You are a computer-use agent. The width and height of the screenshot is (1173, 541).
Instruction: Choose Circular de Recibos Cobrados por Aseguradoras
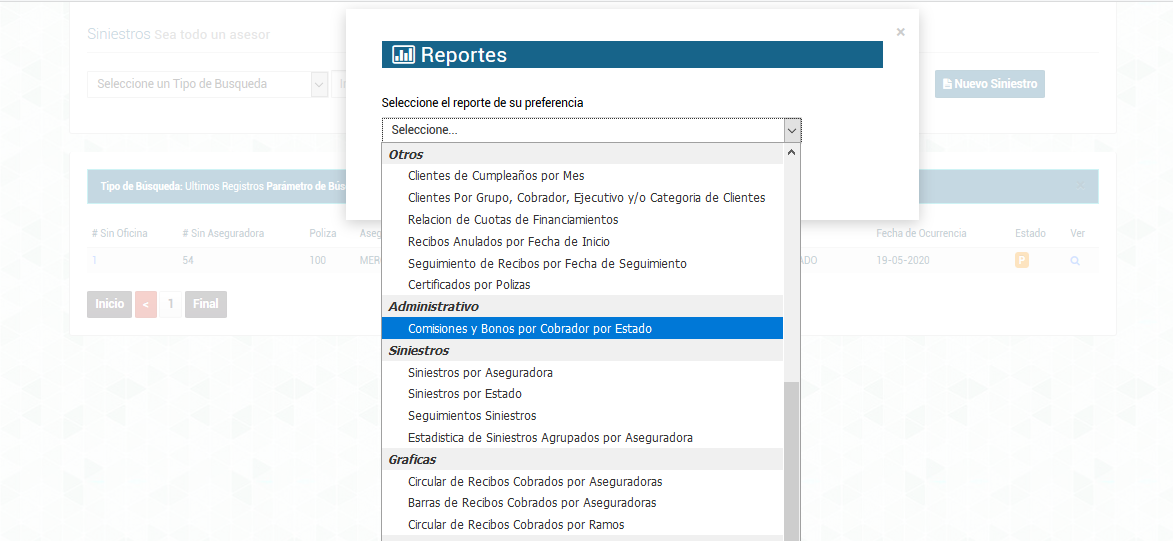click(535, 481)
